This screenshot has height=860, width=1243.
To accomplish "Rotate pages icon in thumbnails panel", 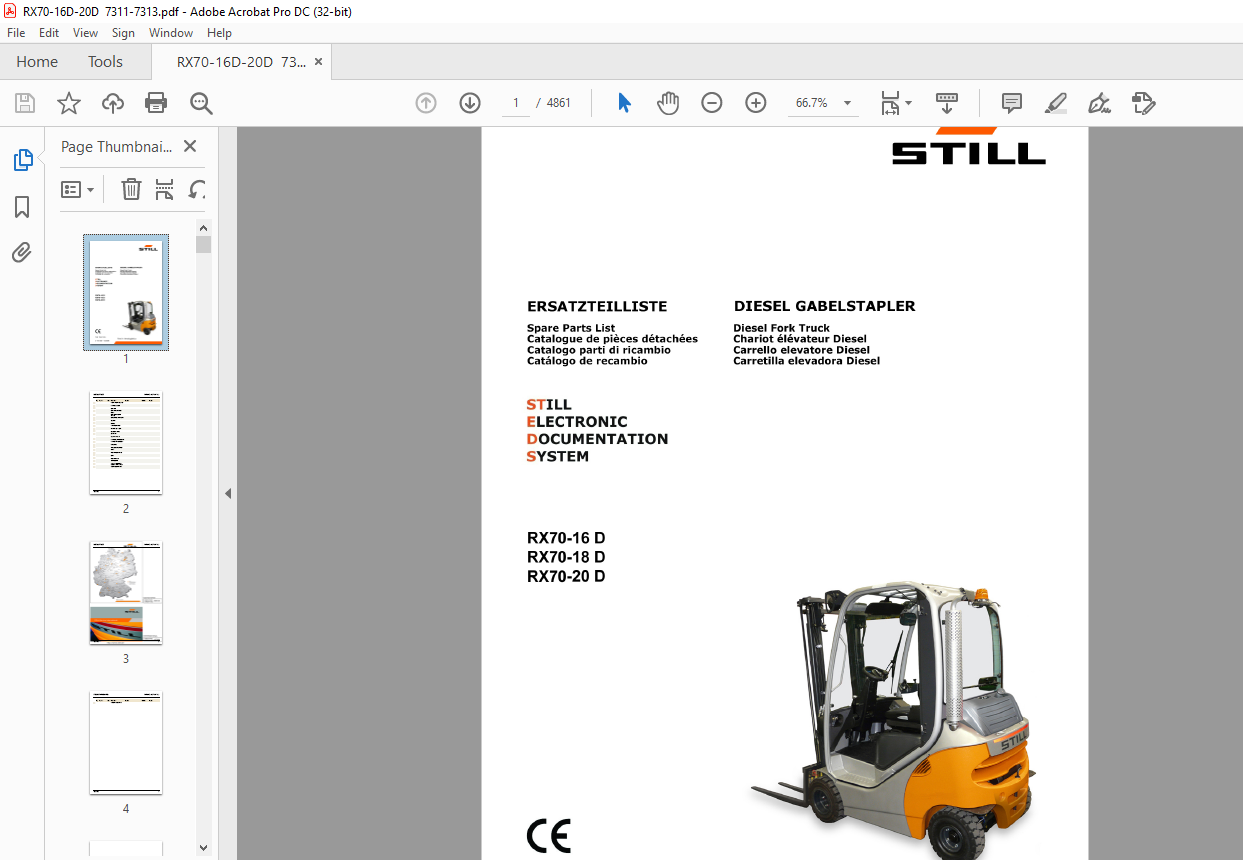I will (198, 189).
